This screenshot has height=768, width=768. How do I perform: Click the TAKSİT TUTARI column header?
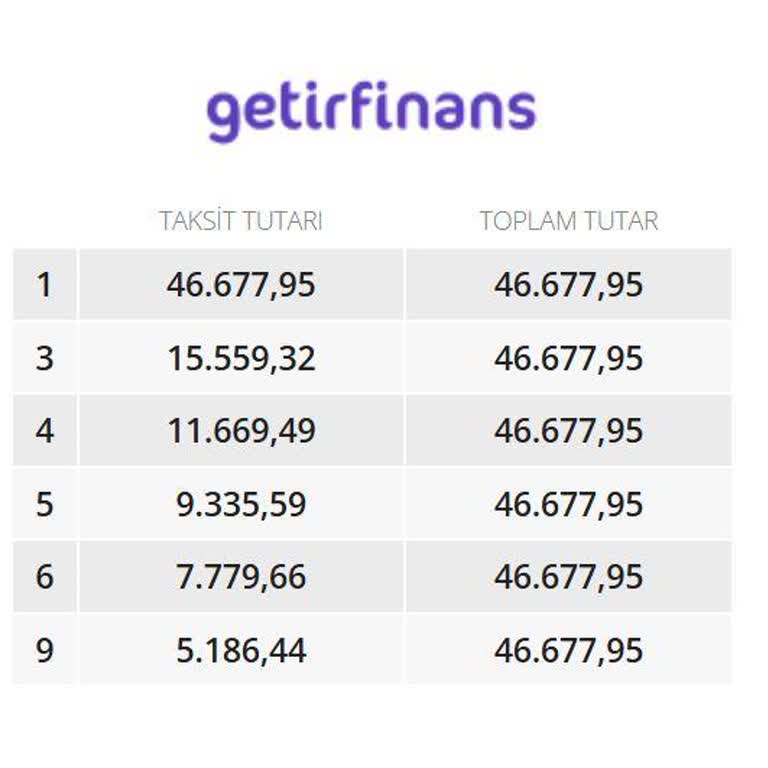point(241,221)
